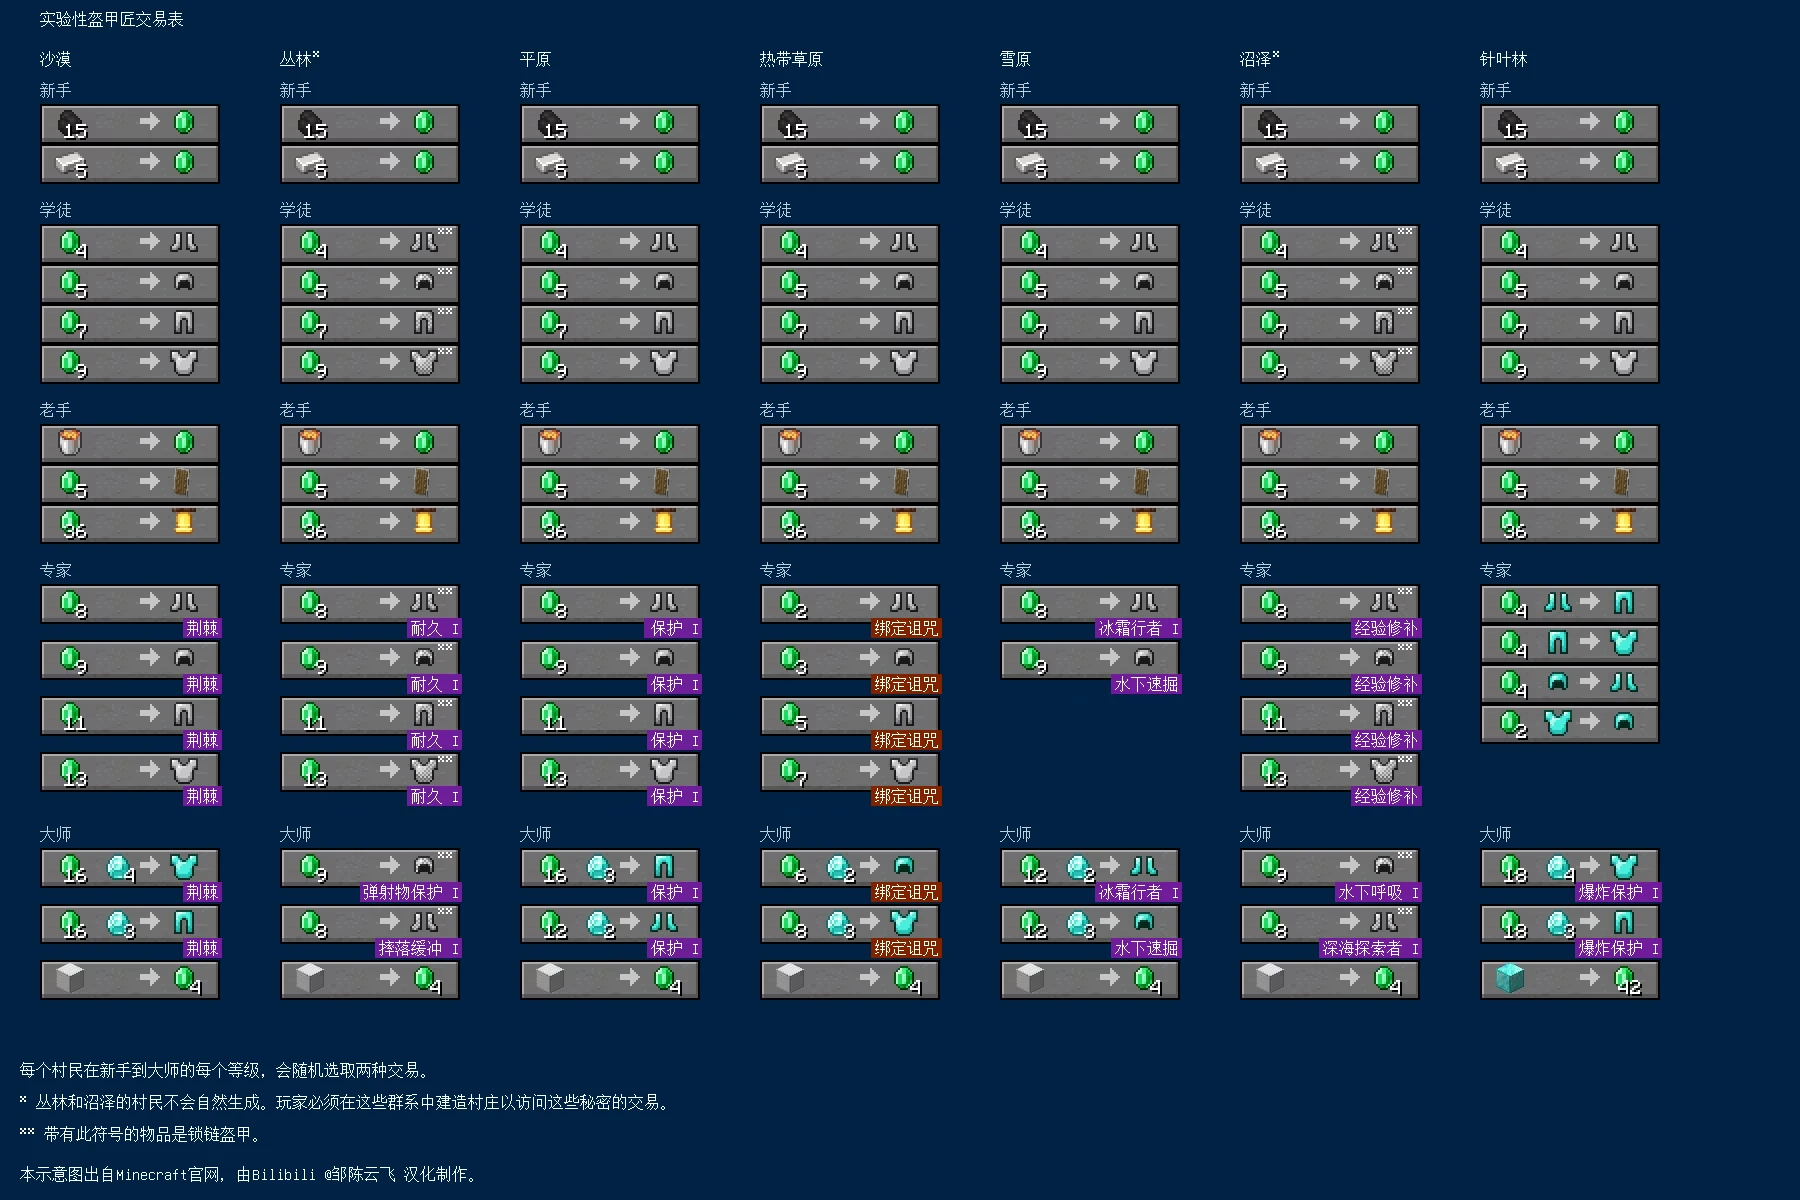The width and height of the screenshot is (1800, 1200).
Task: Click the 热带草原 biome heading
Action: [x=791, y=59]
